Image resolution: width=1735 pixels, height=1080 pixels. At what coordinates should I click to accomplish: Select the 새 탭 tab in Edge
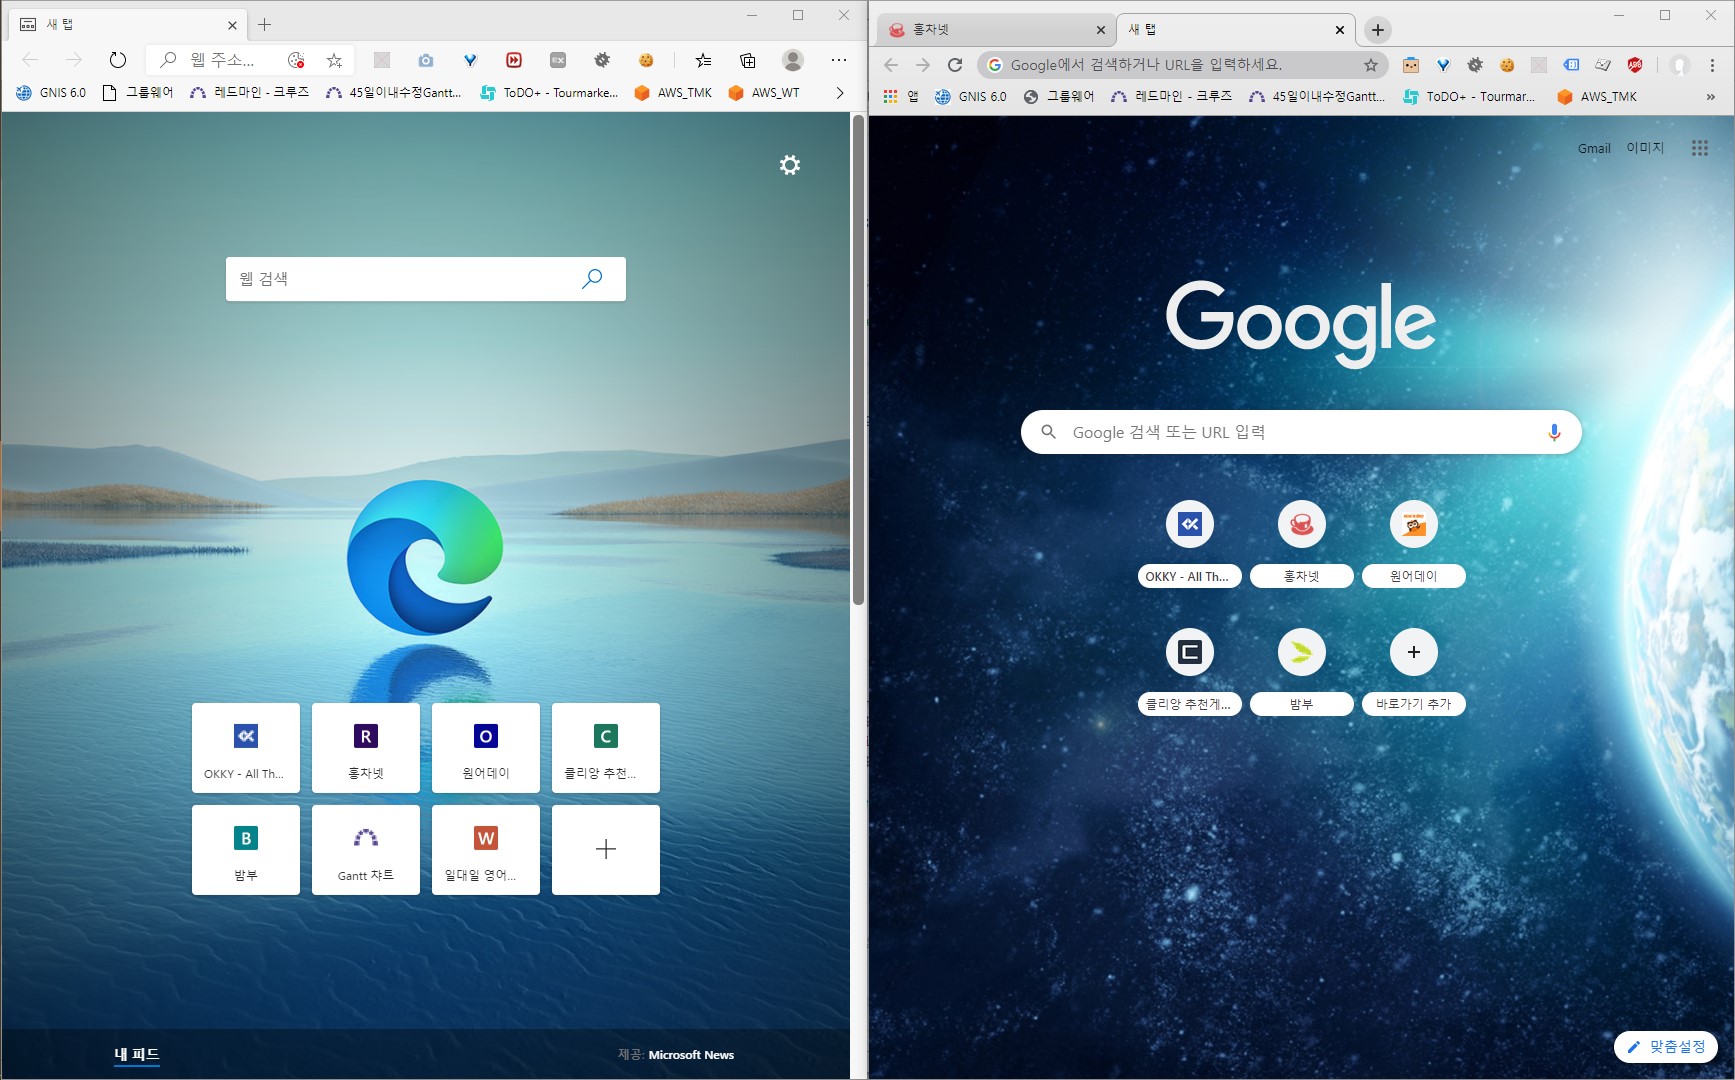pos(128,25)
